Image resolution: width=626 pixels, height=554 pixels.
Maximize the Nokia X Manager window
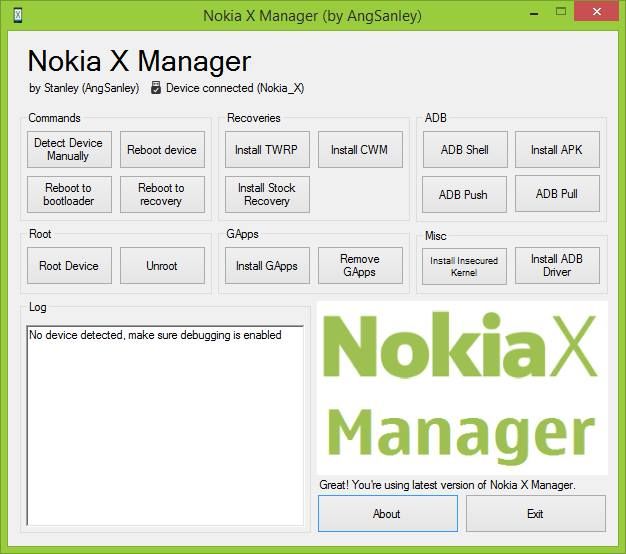[x=561, y=12]
